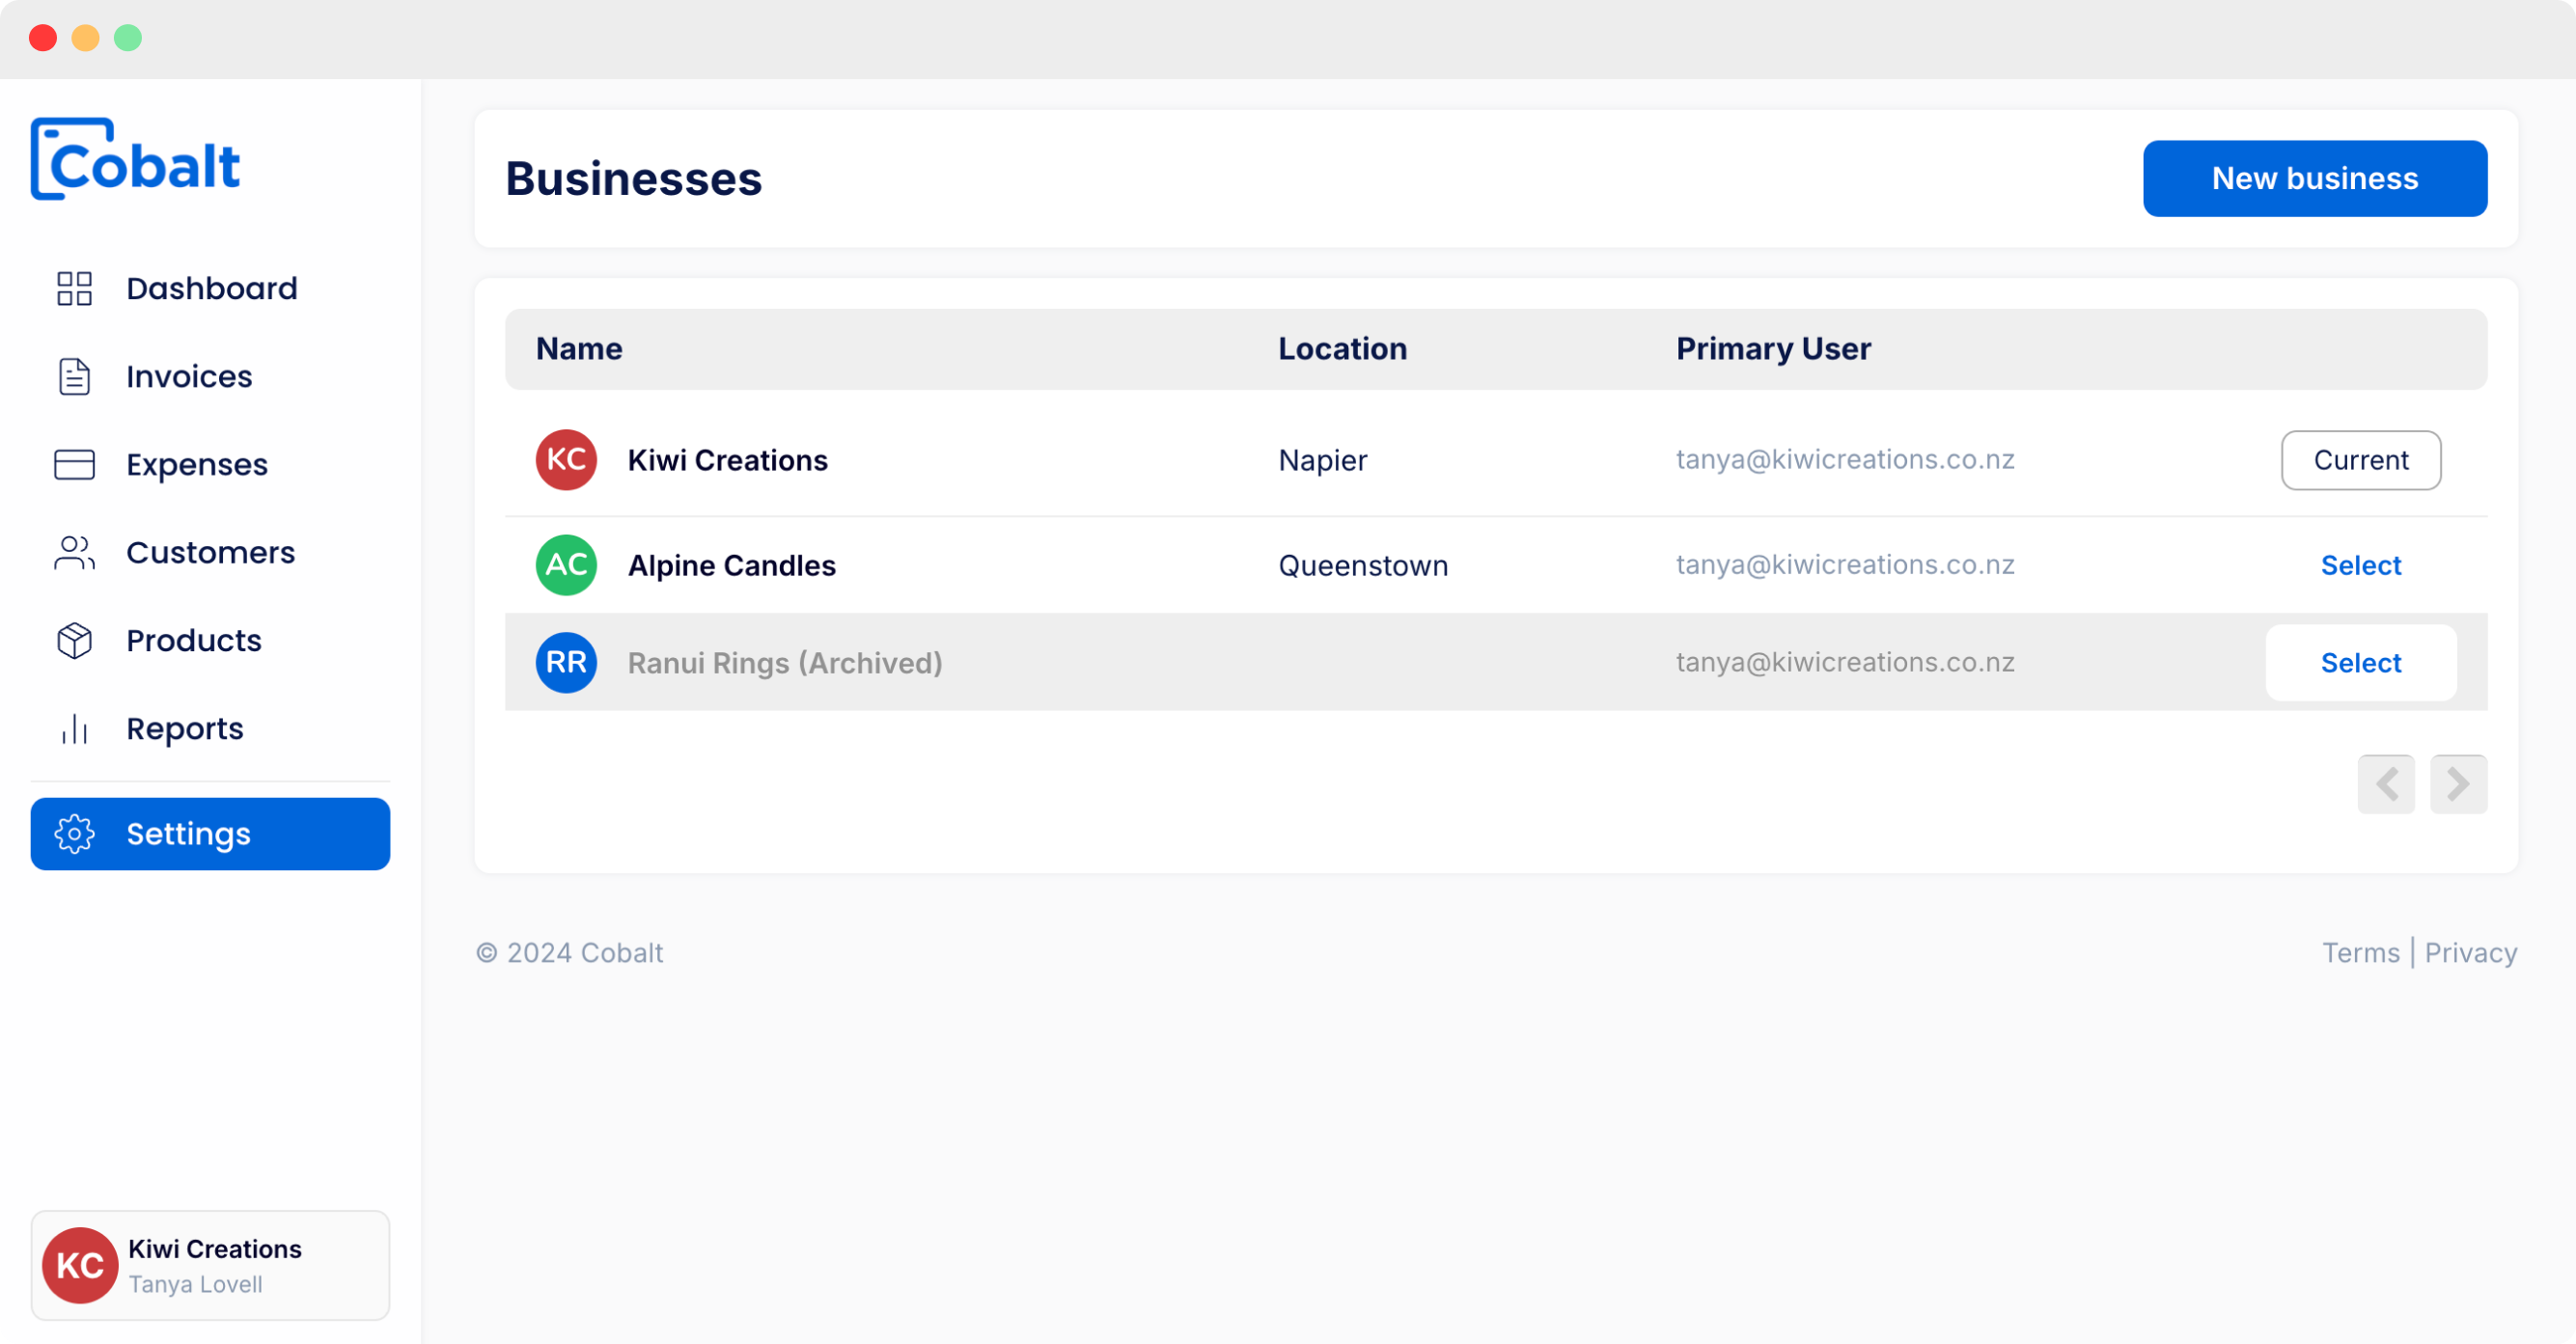Screen dimensions: 2576x1344
Task: Click Privacy link in footer
Action: coord(2472,952)
